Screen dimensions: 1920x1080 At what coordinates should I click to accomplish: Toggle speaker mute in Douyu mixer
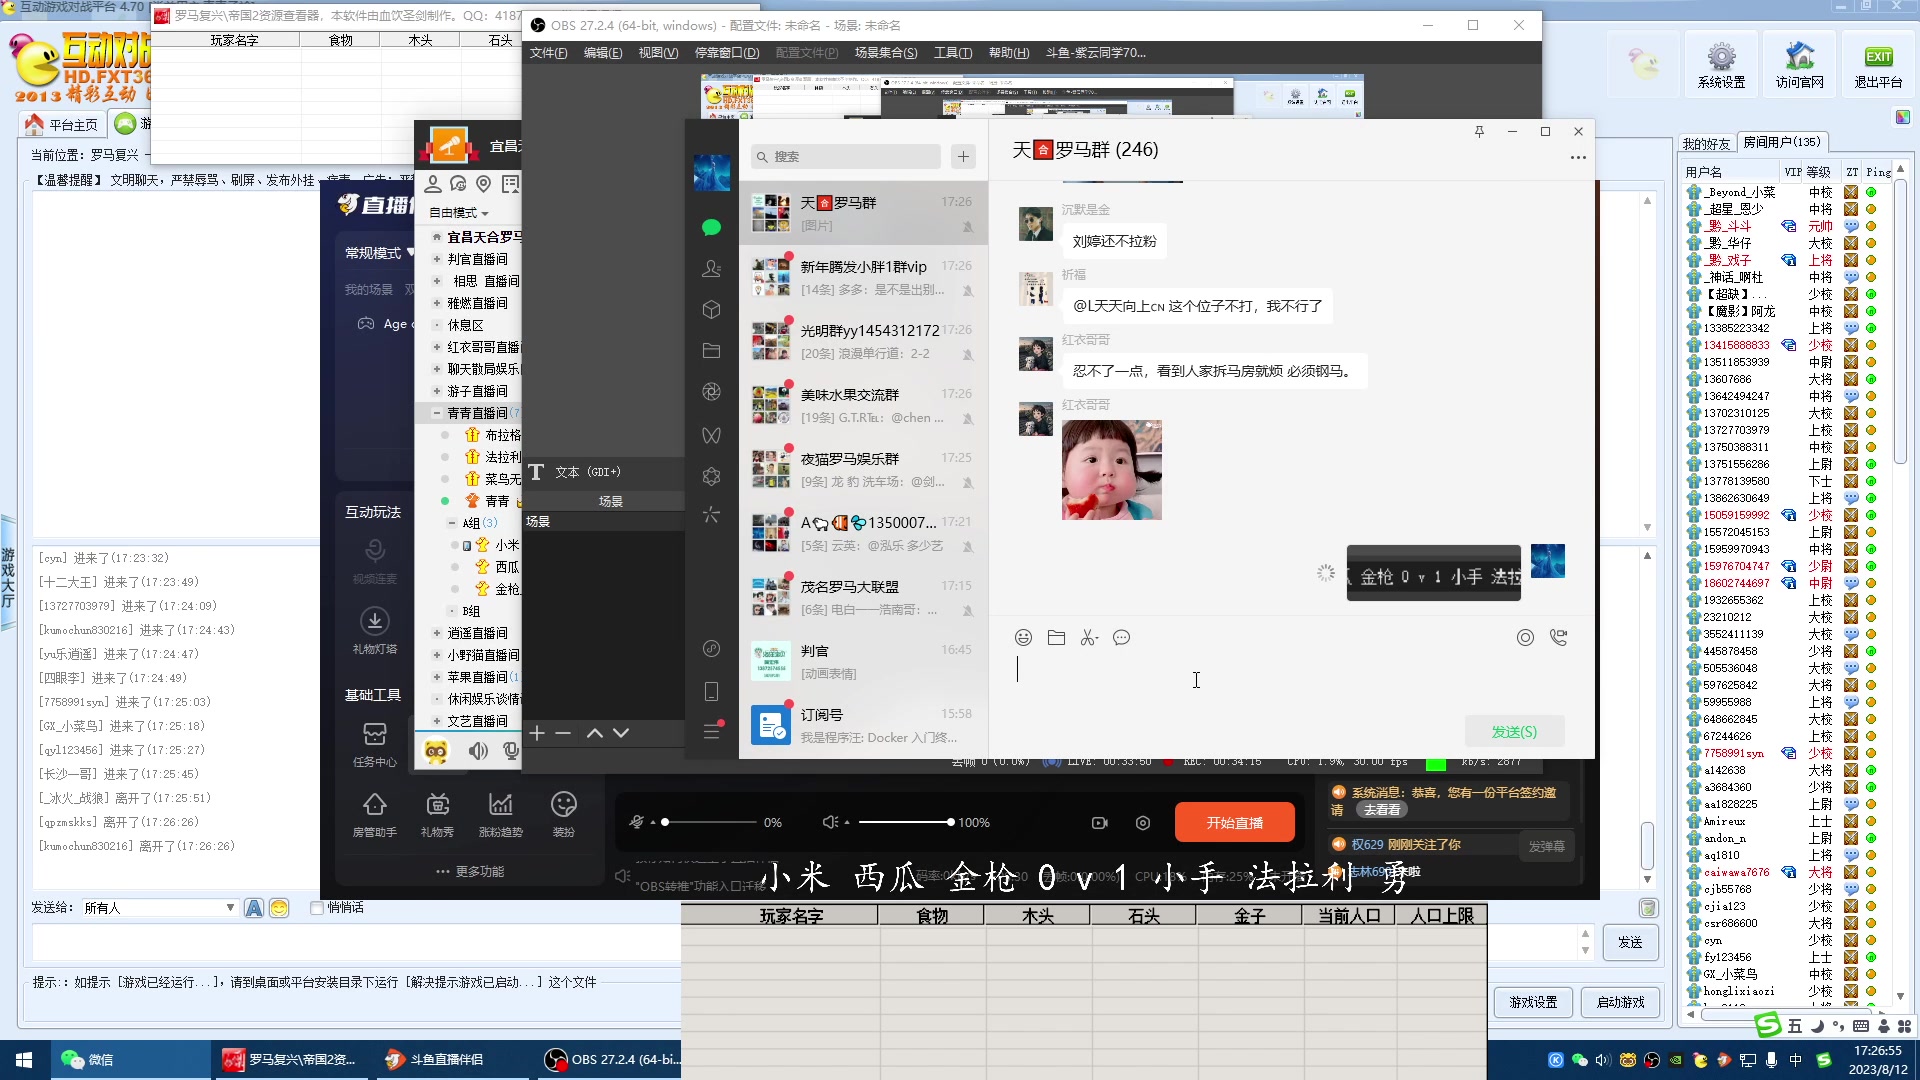(x=830, y=822)
